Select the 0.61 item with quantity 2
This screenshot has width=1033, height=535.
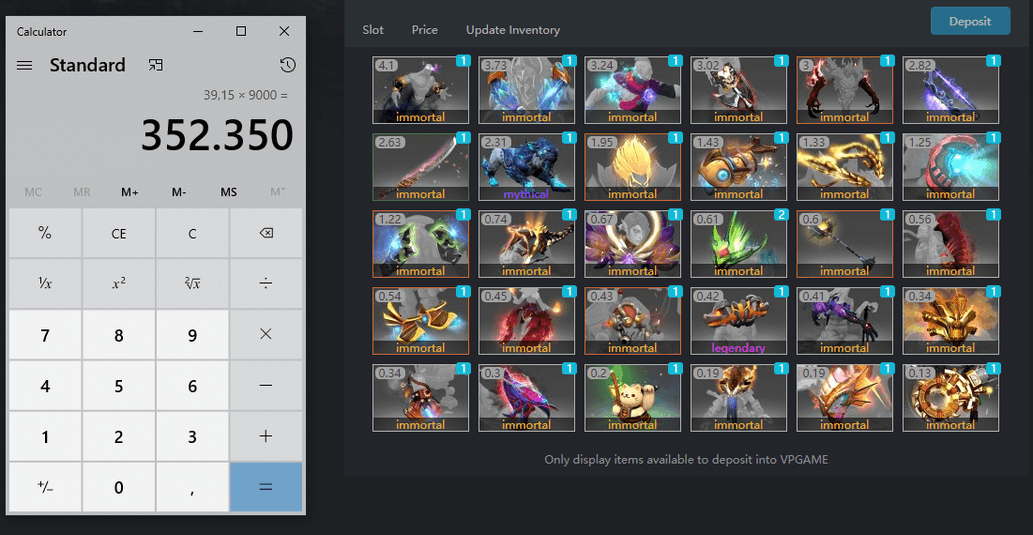tap(739, 244)
